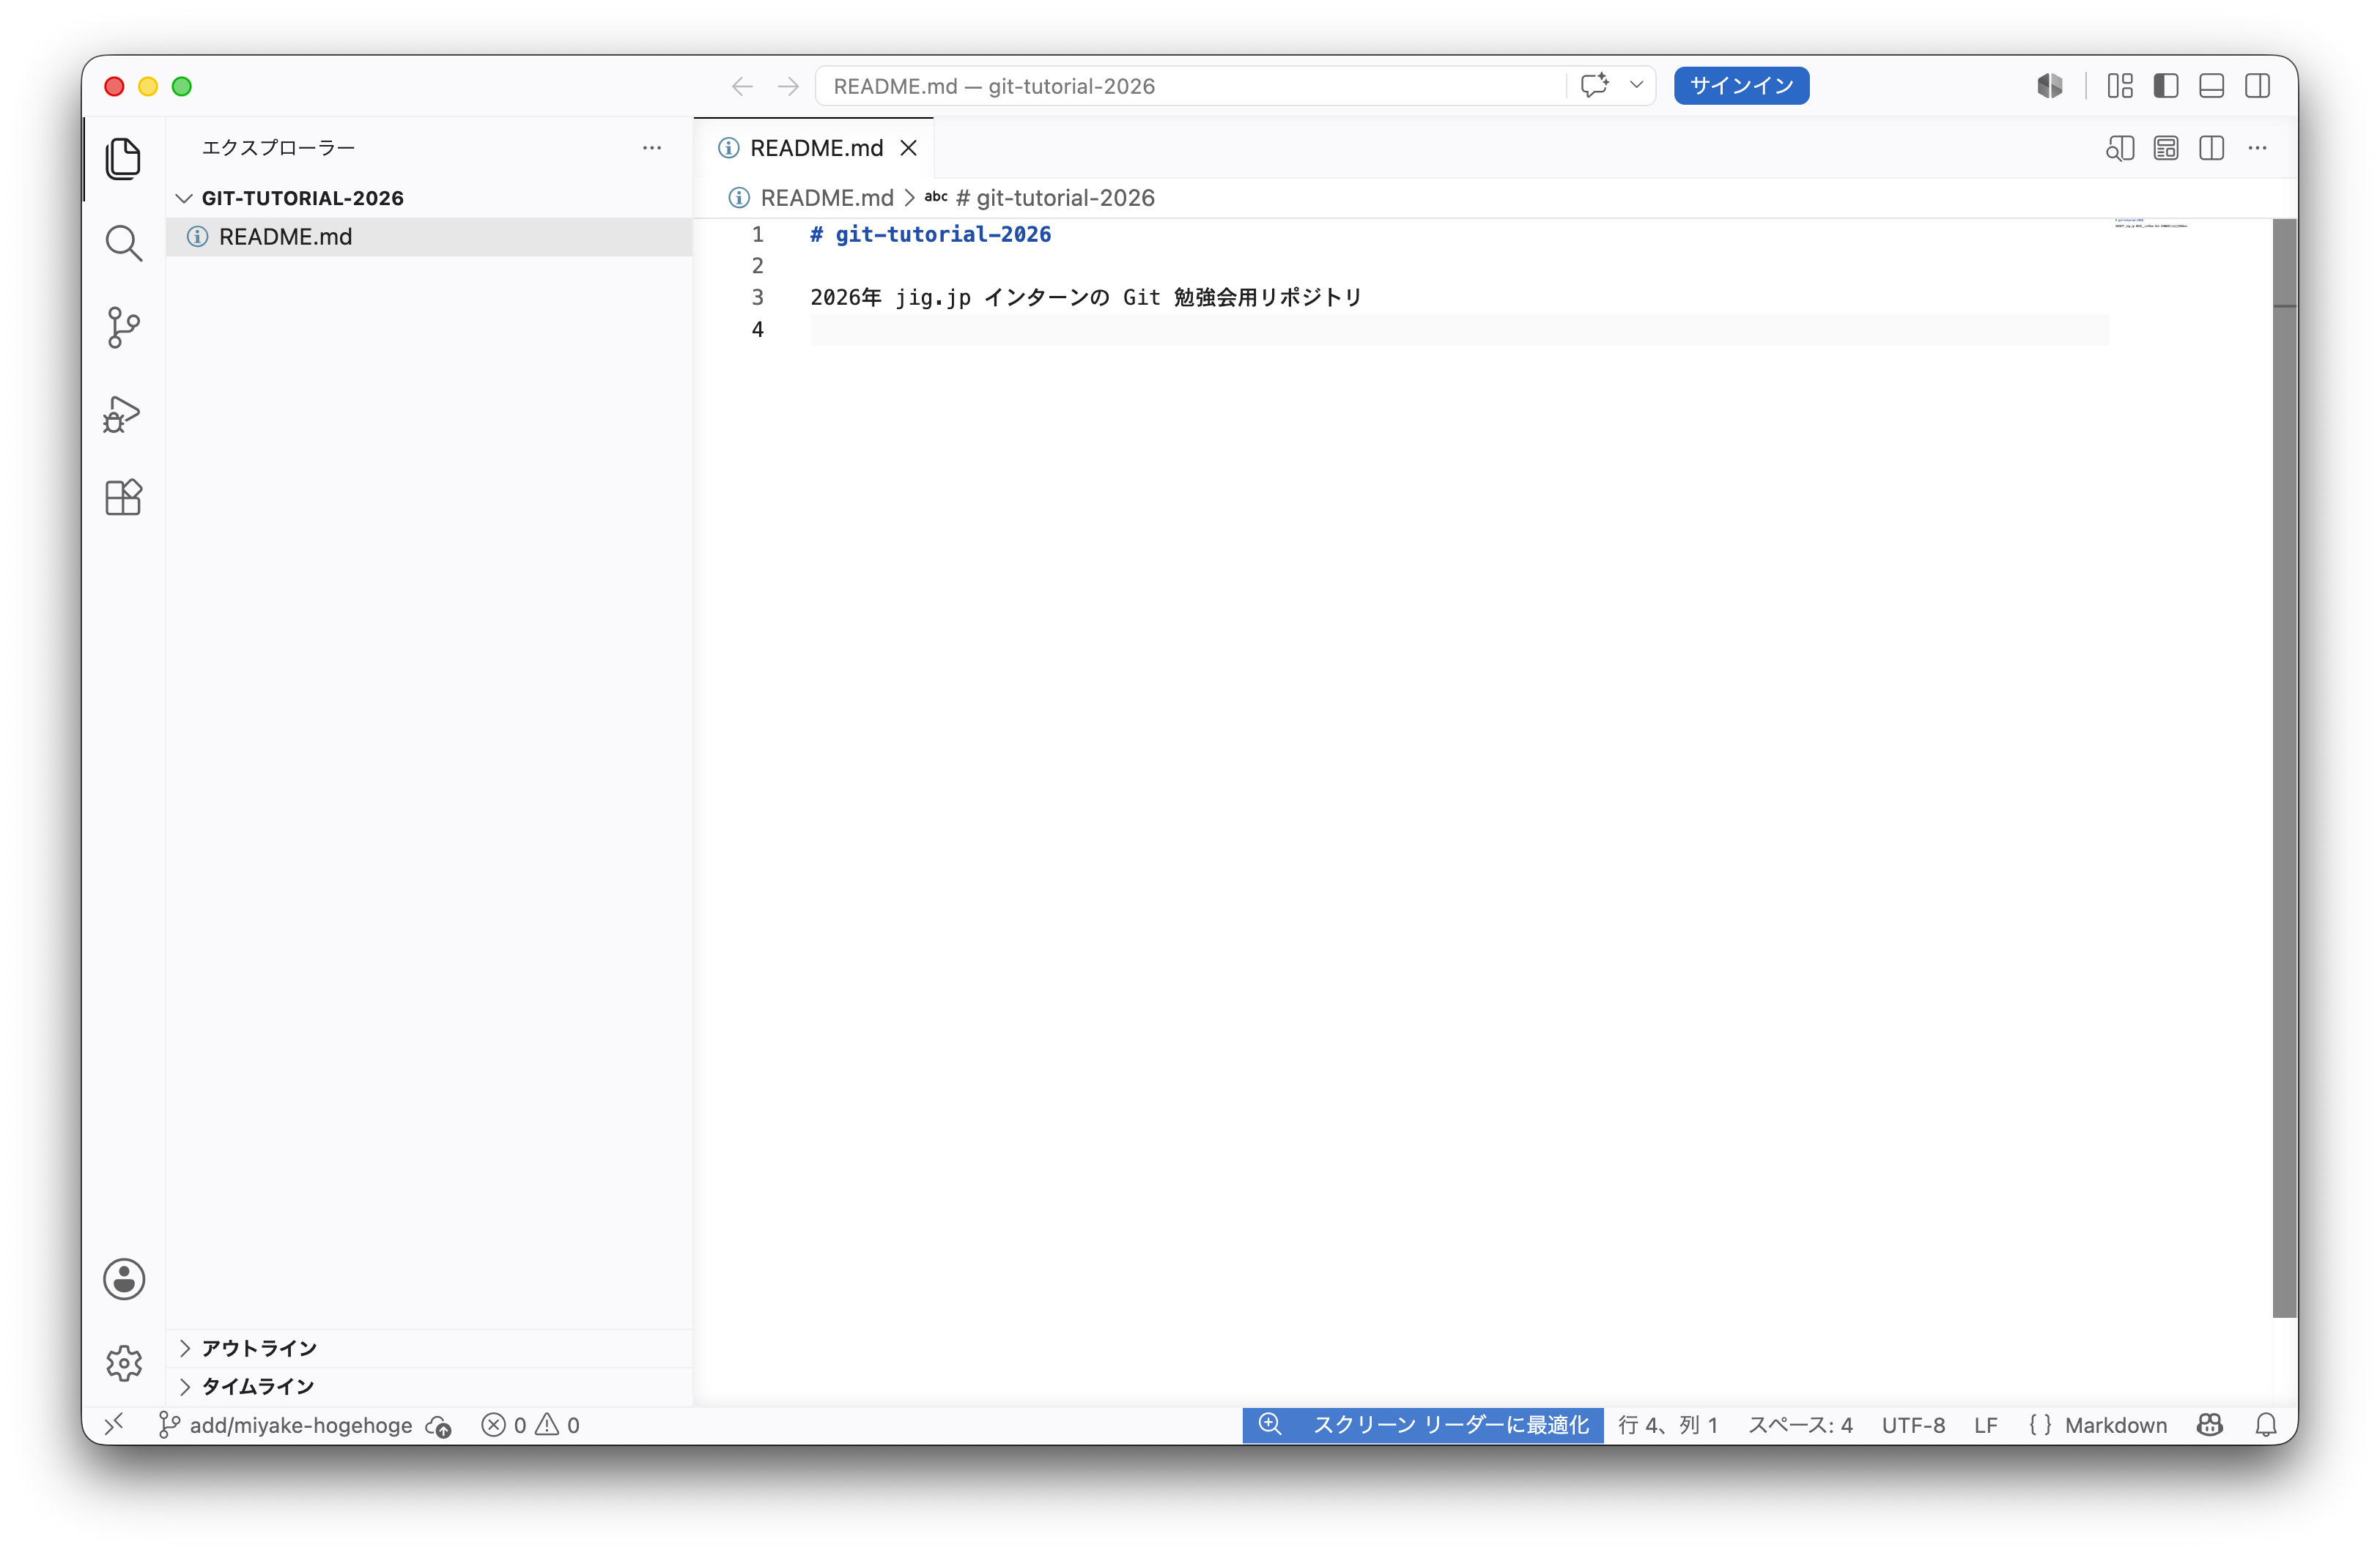Toggle the bottom panel

click(x=2212, y=86)
